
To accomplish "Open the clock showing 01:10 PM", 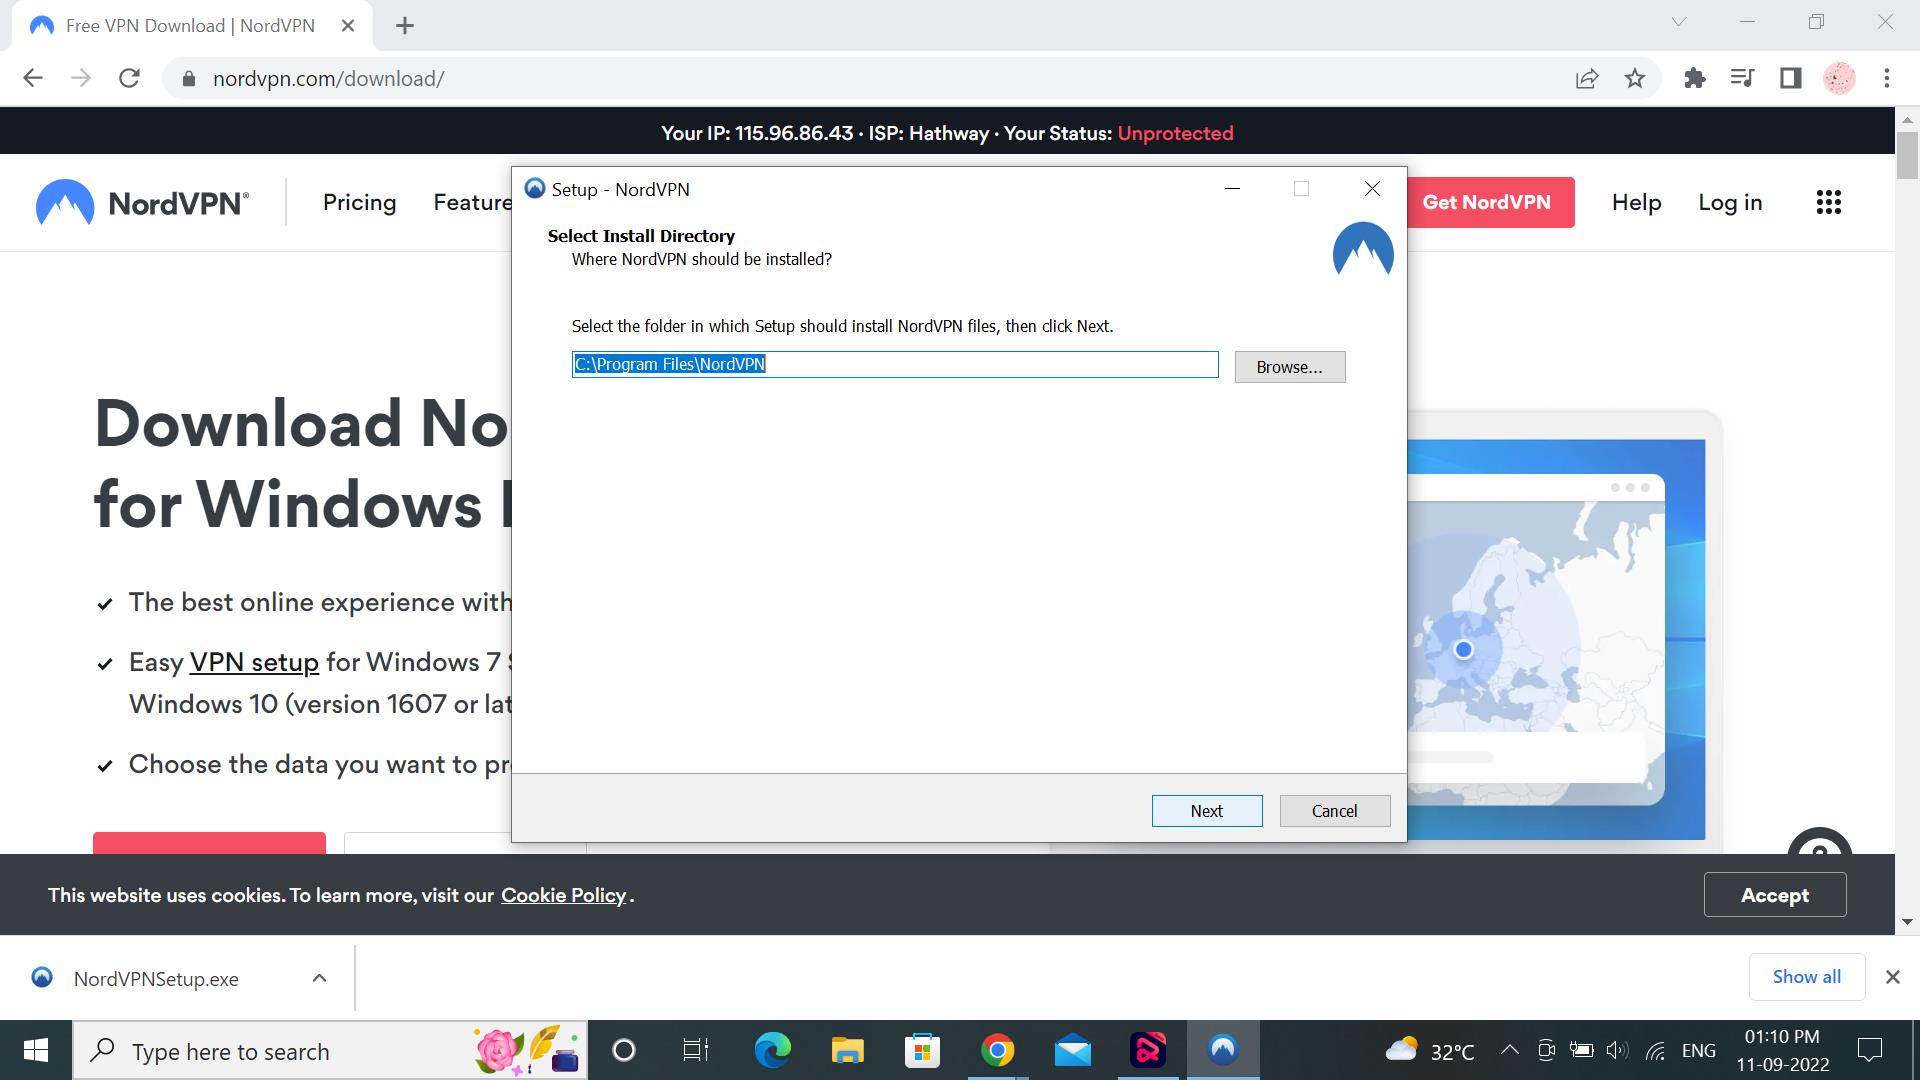I will click(x=1782, y=1051).
